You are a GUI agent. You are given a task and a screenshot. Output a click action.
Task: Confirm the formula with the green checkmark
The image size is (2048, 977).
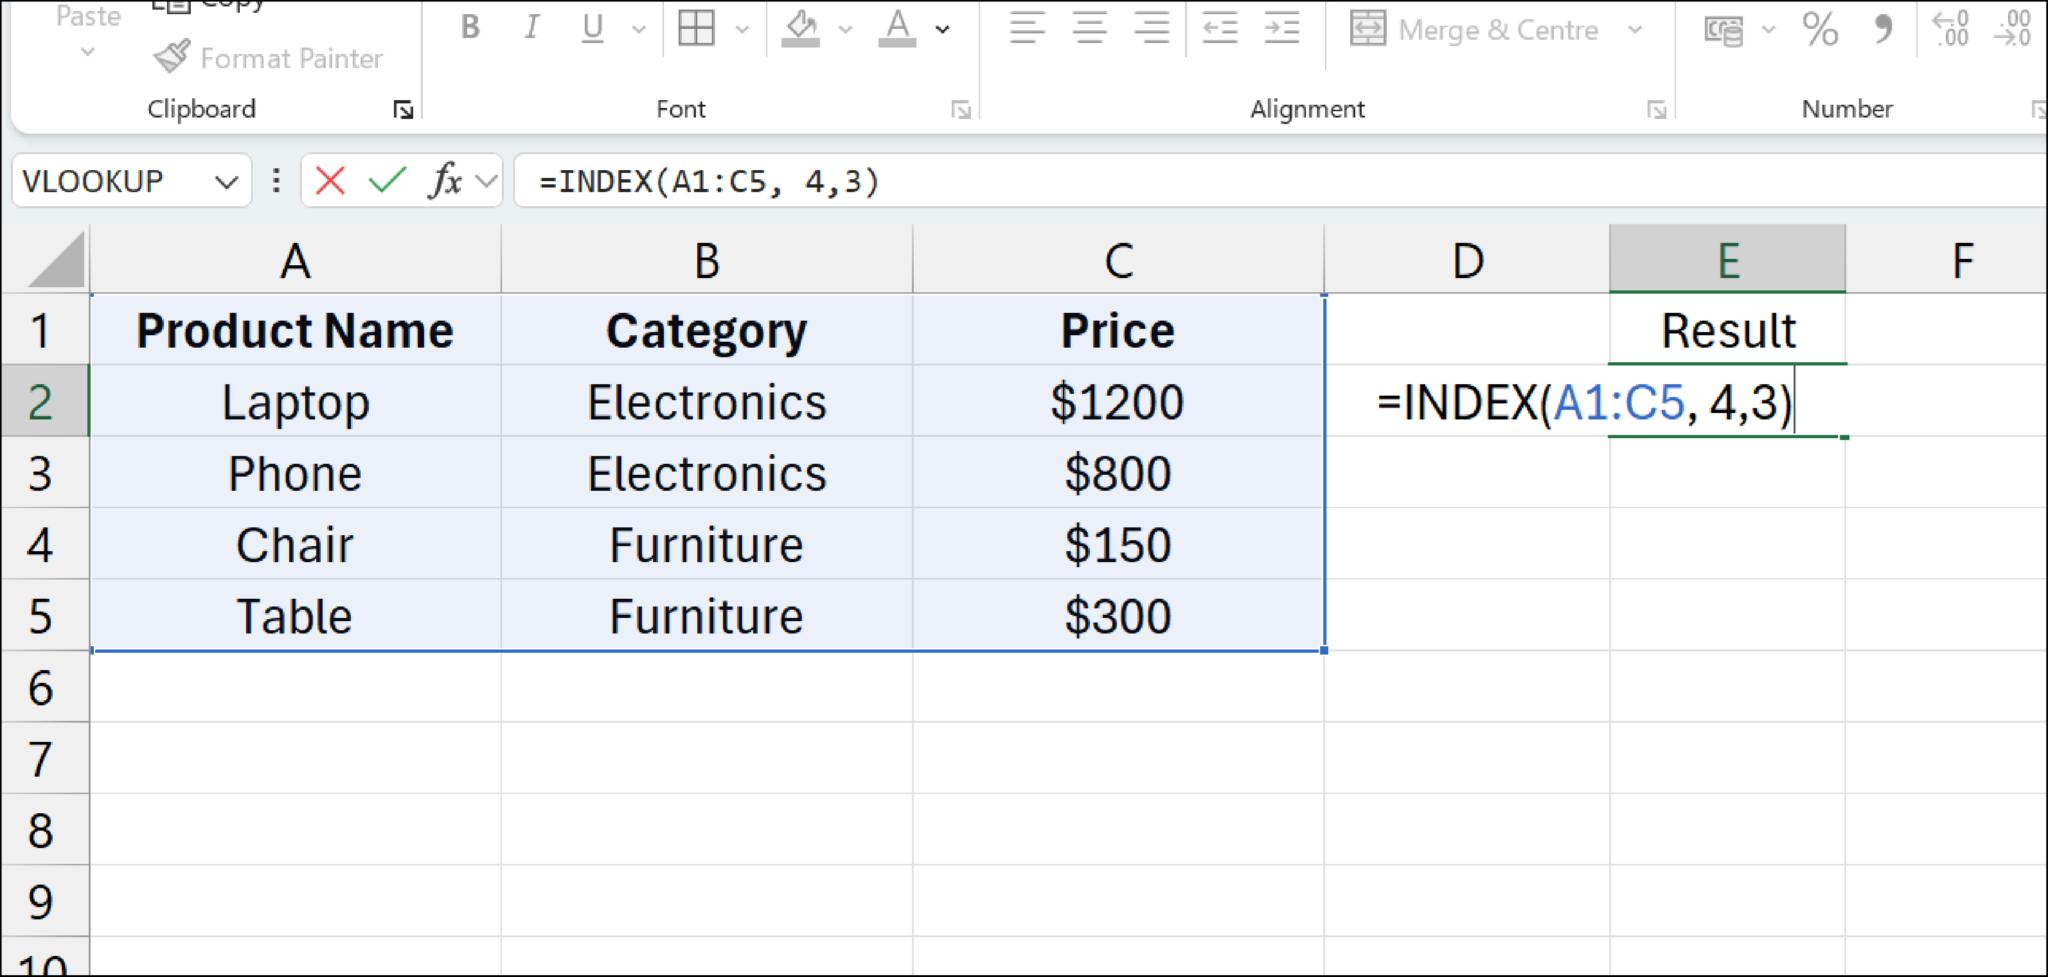click(385, 181)
